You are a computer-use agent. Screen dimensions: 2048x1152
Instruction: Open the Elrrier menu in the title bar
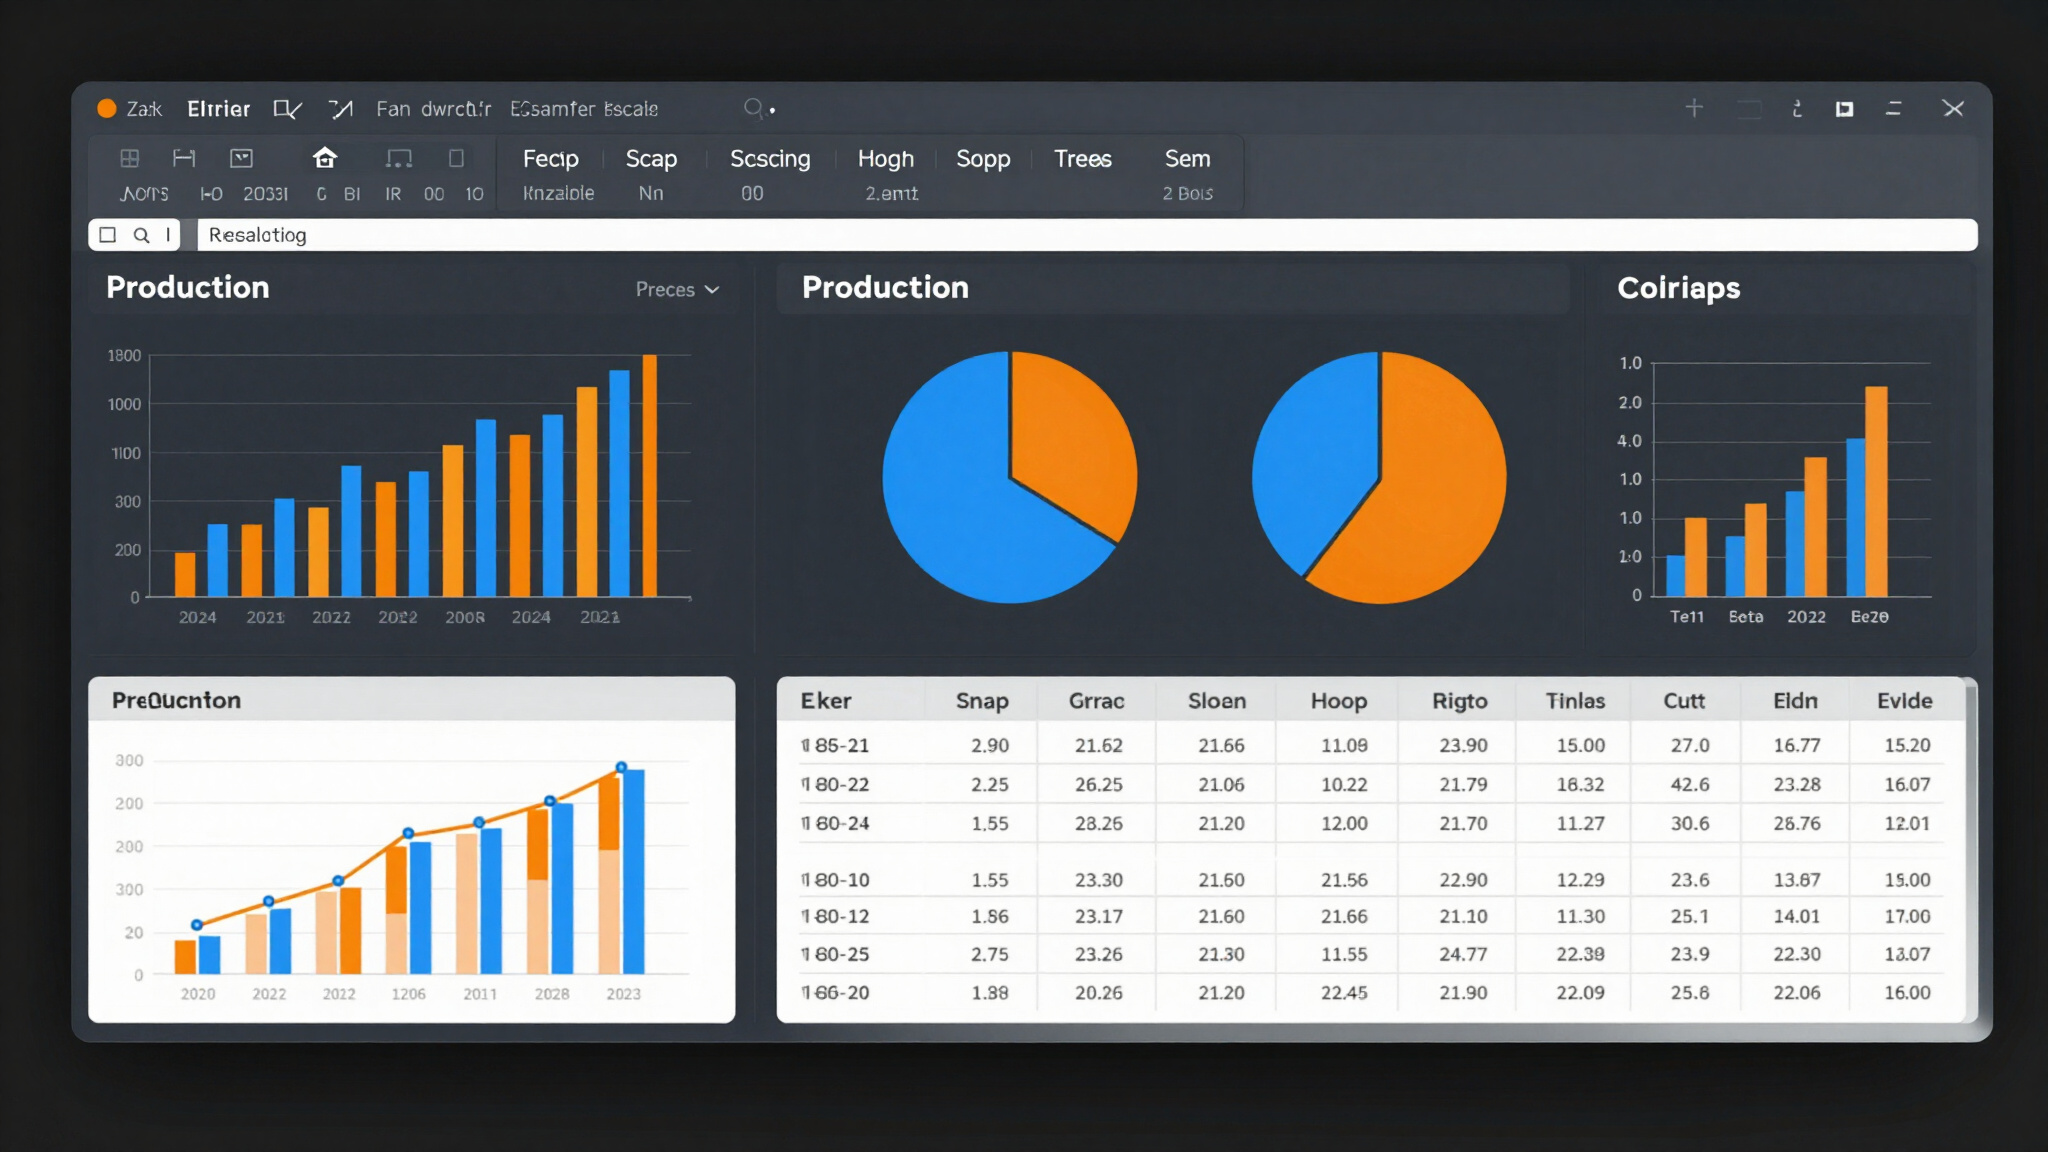click(218, 108)
